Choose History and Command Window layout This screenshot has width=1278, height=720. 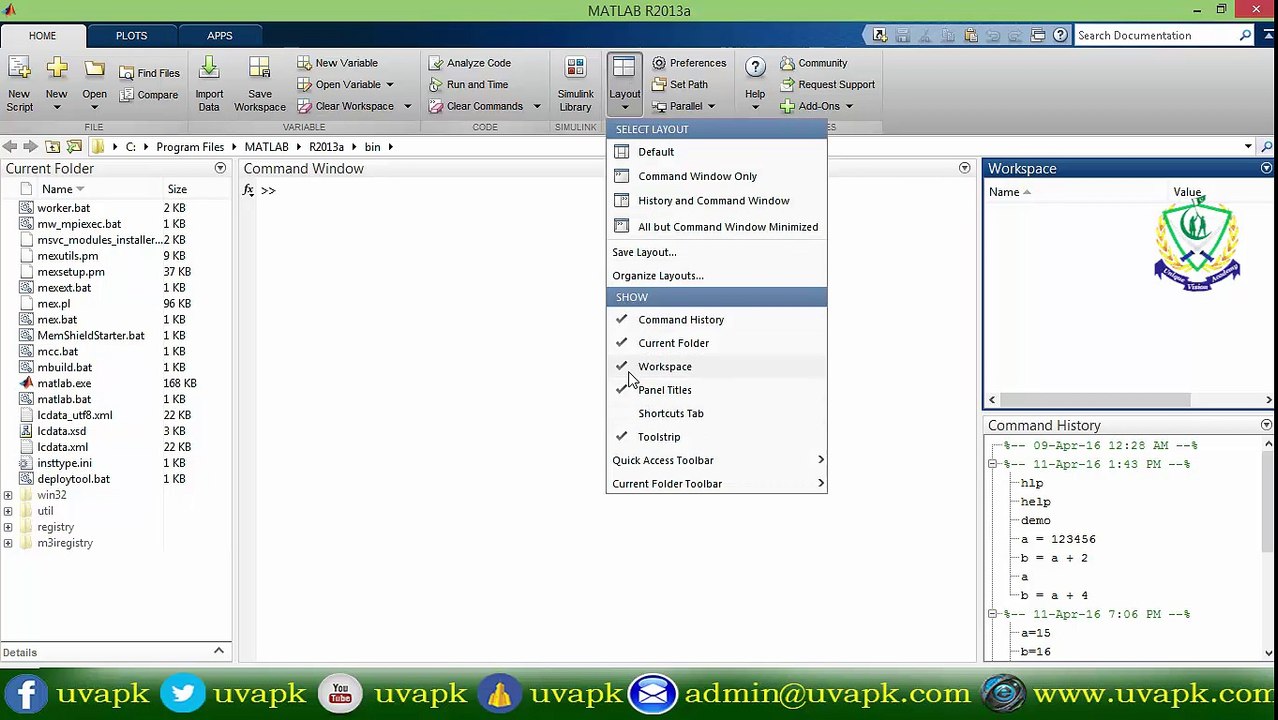716,201
